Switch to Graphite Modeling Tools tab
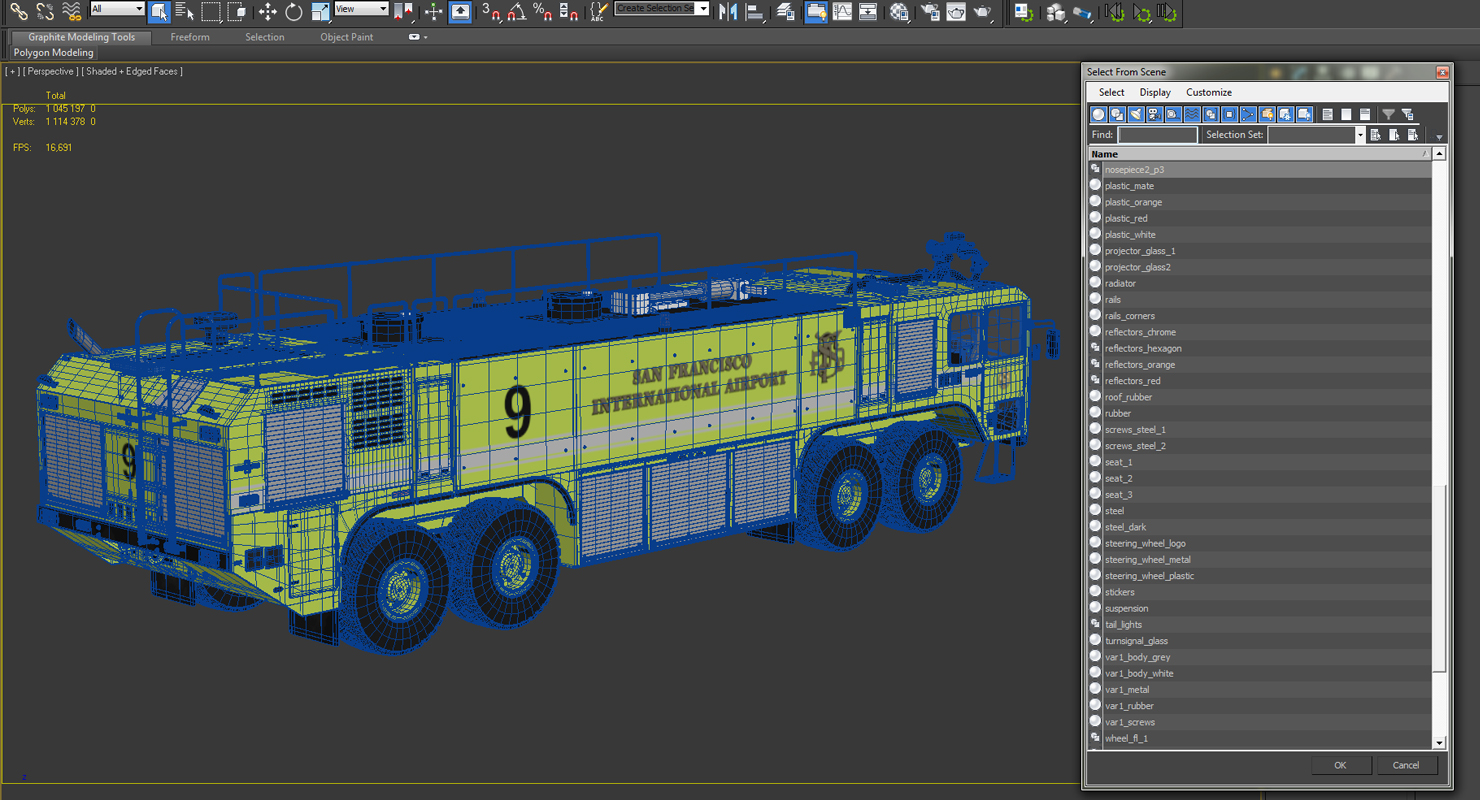The height and width of the screenshot is (800, 1480). pos(82,37)
